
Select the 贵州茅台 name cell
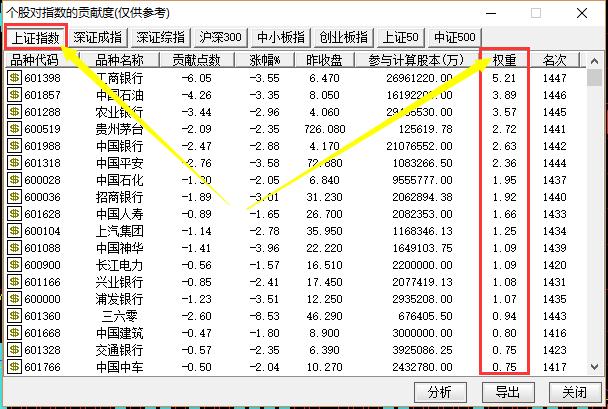pyautogui.click(x=119, y=129)
